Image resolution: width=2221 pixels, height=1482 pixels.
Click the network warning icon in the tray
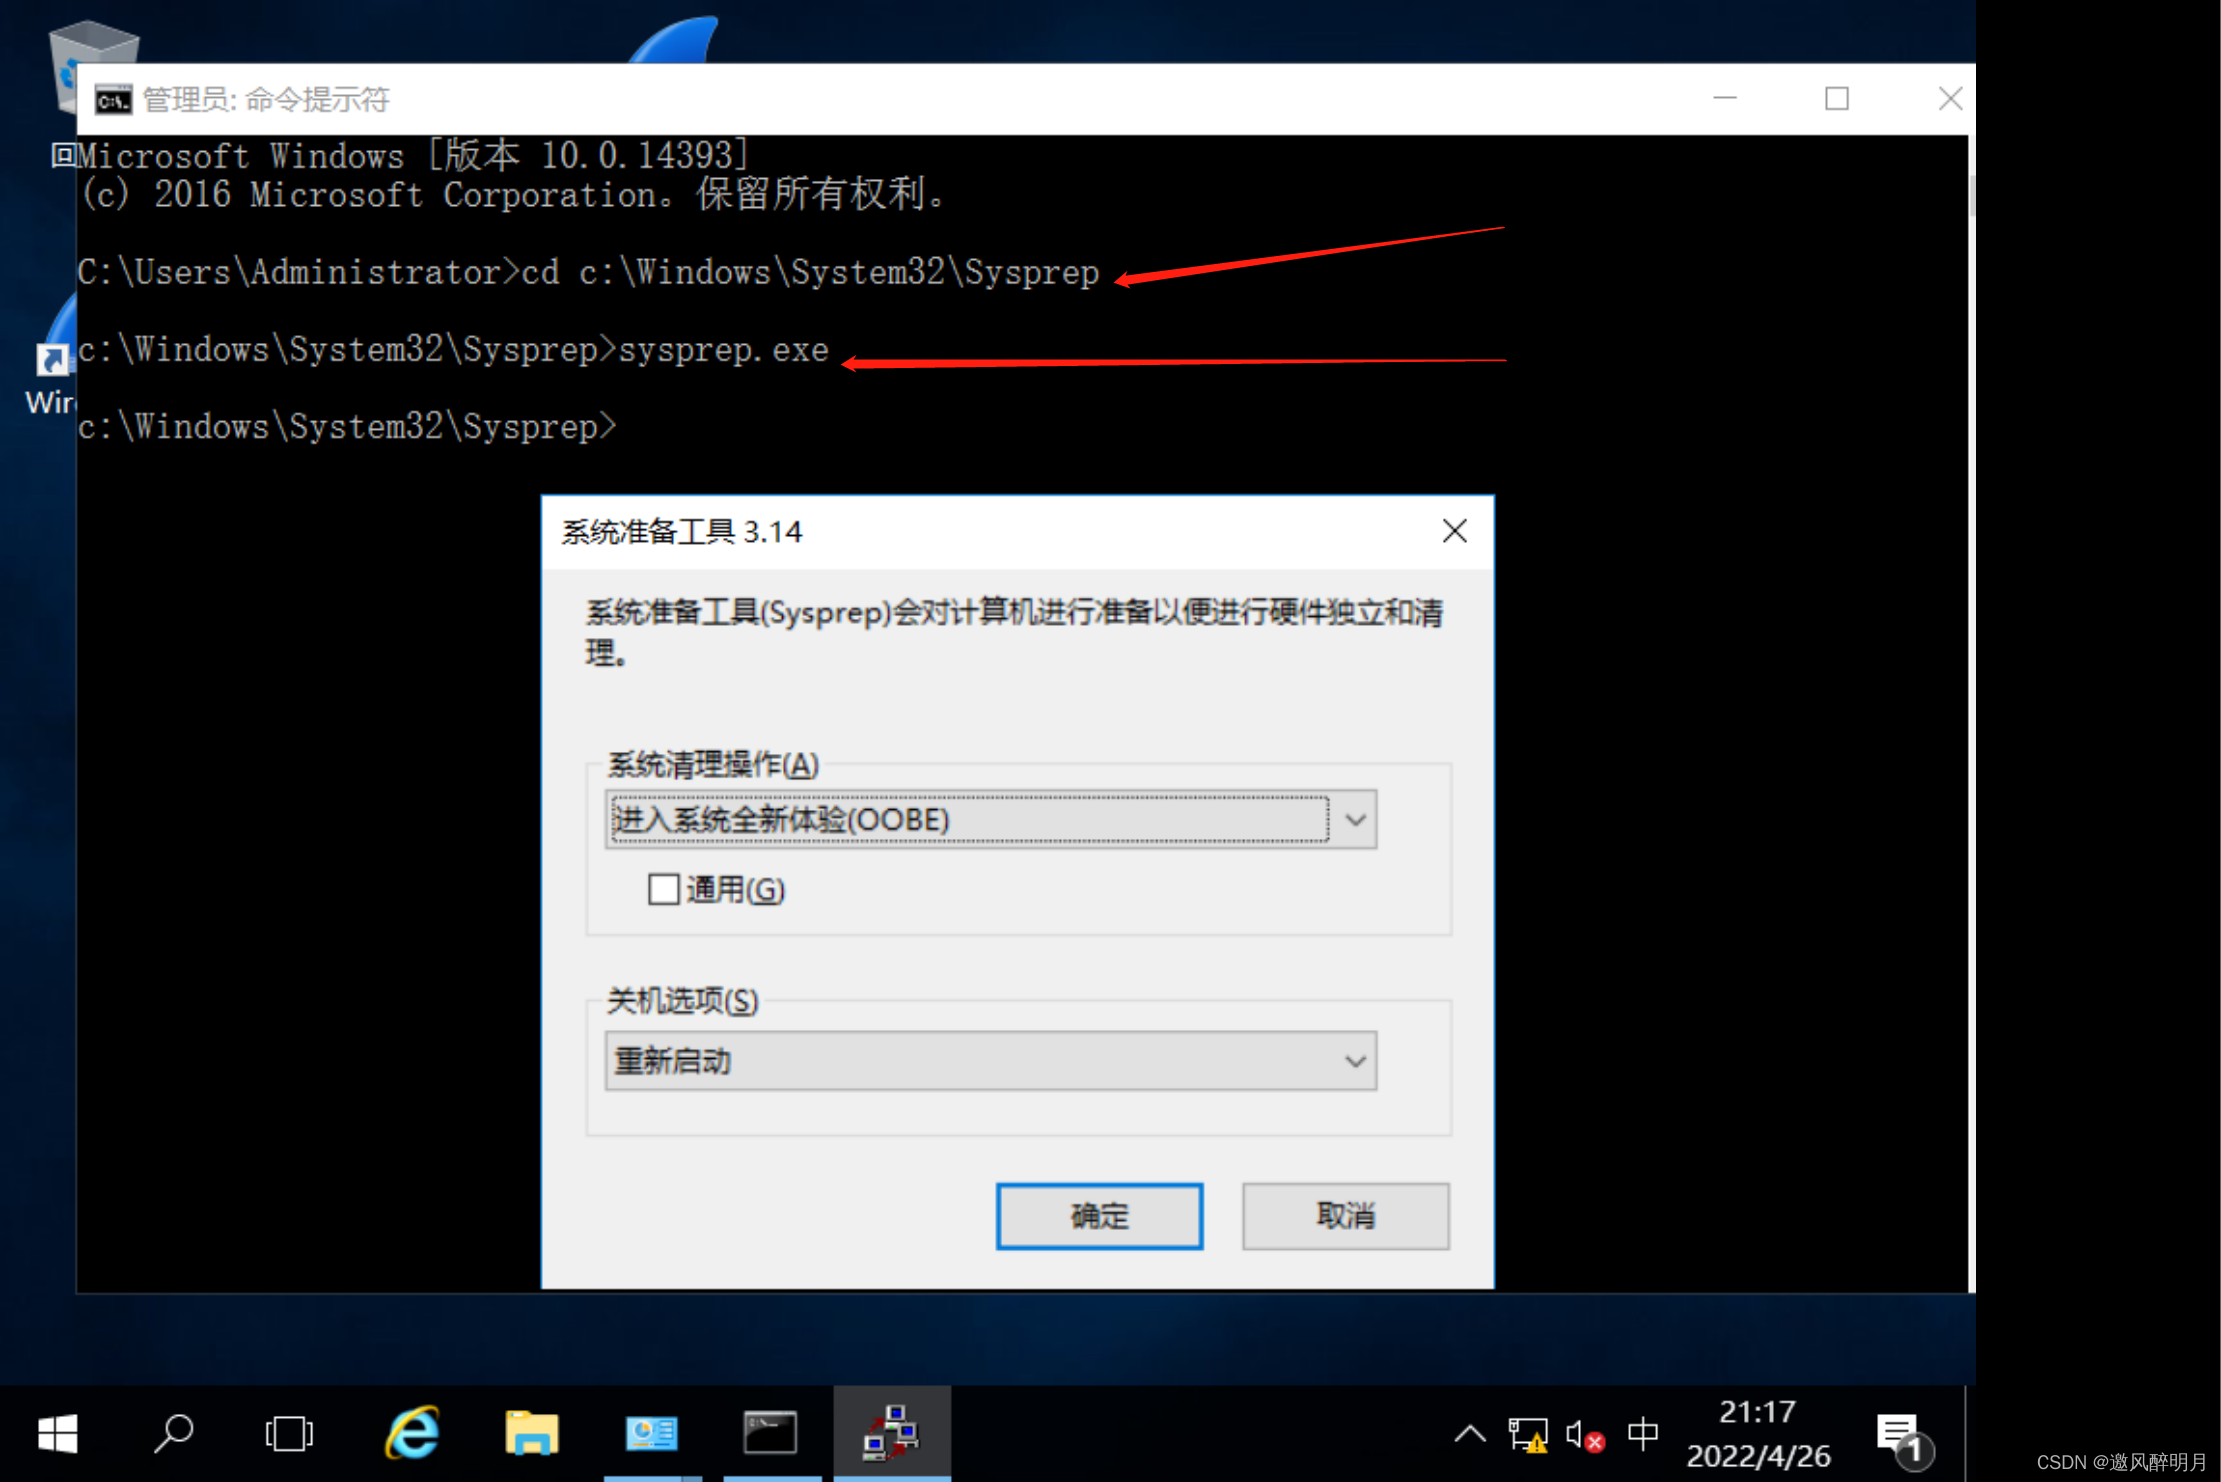1527,1434
